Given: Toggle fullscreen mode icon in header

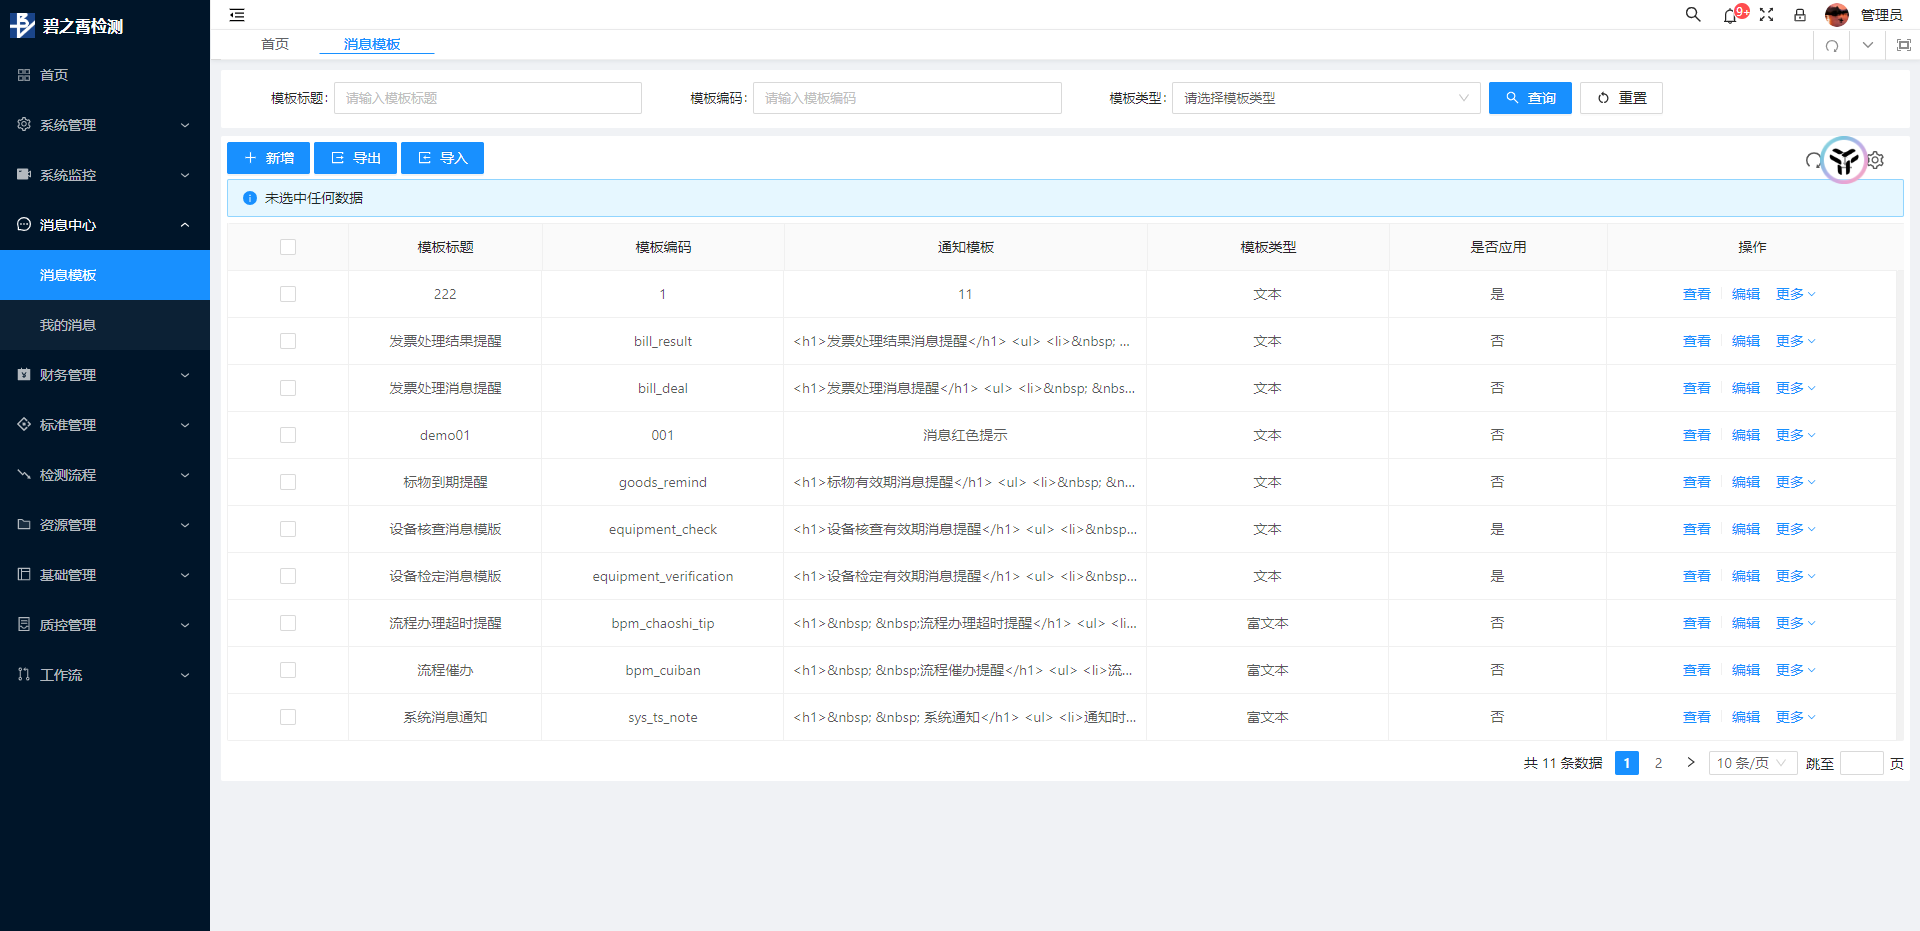Looking at the screenshot, I should (x=1767, y=15).
